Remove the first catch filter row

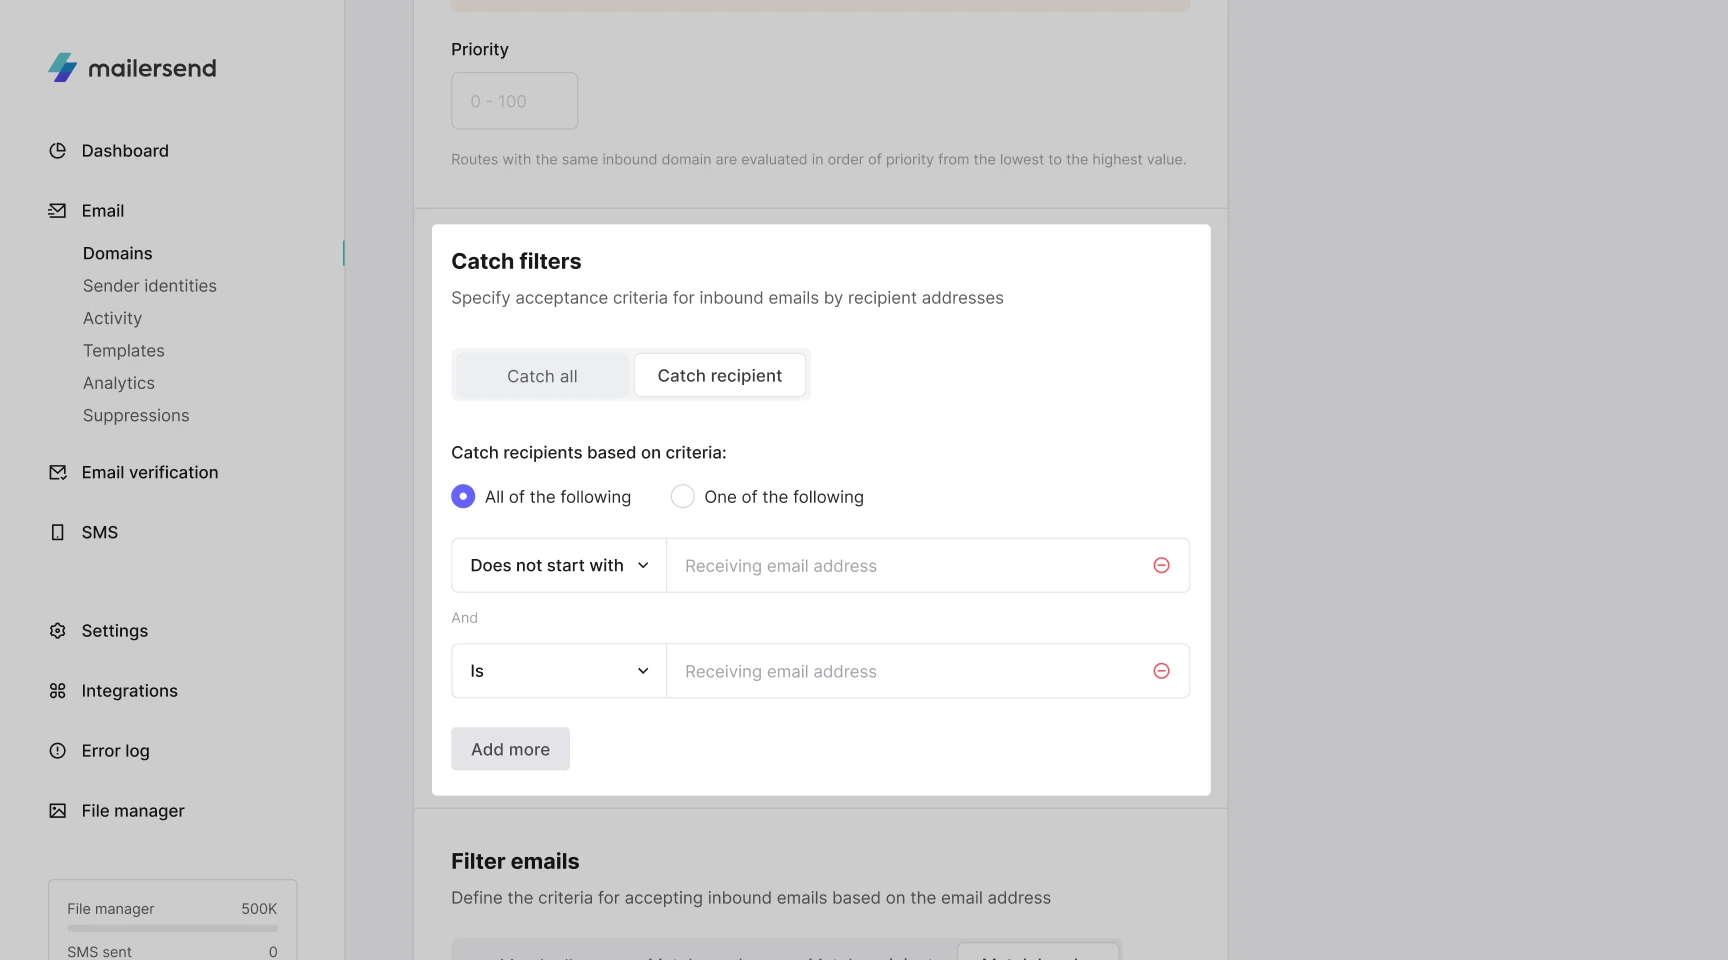click(1161, 566)
